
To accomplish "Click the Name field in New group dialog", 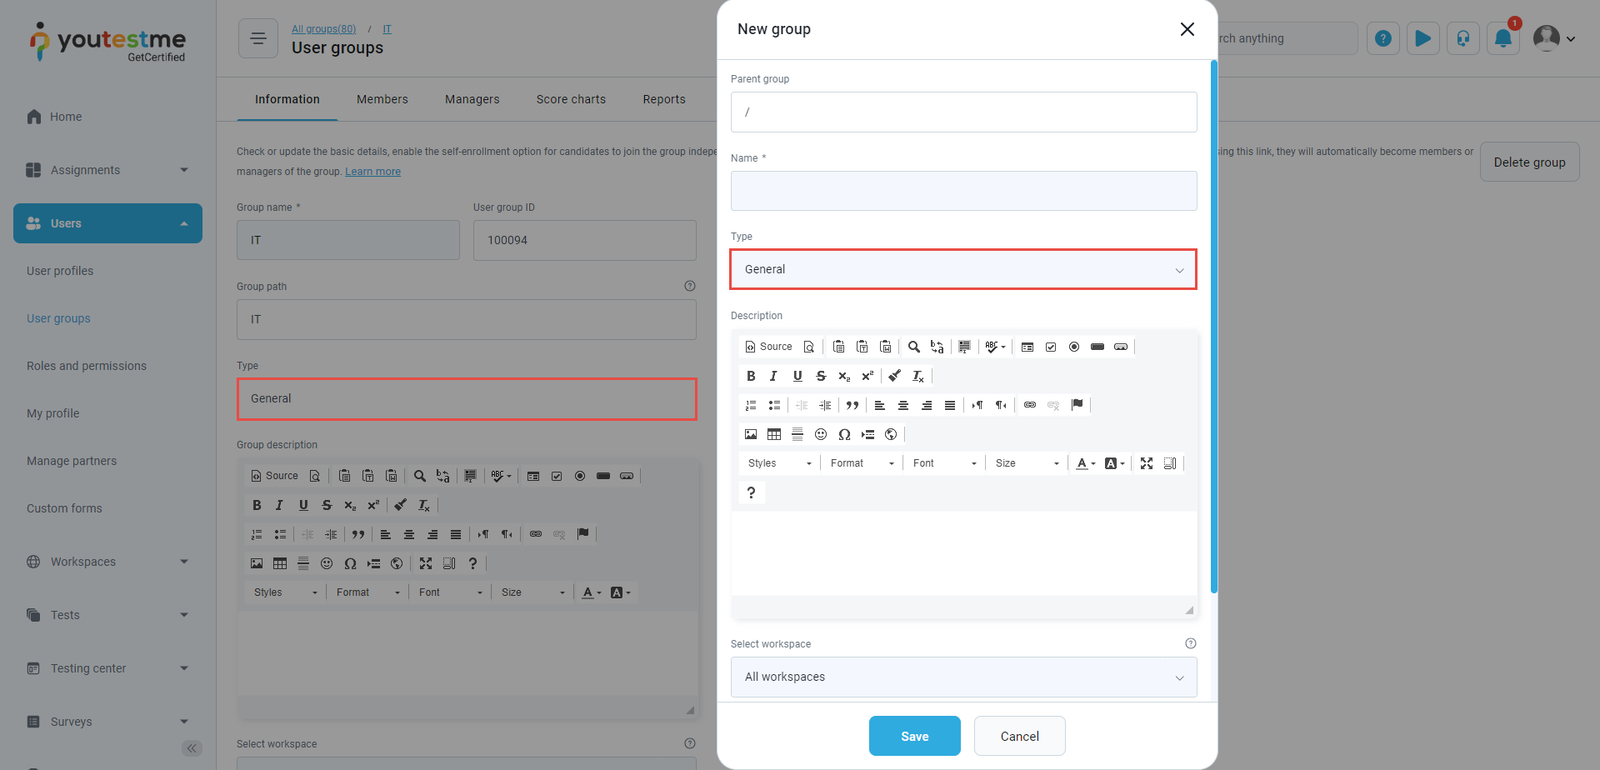I will coord(963,191).
